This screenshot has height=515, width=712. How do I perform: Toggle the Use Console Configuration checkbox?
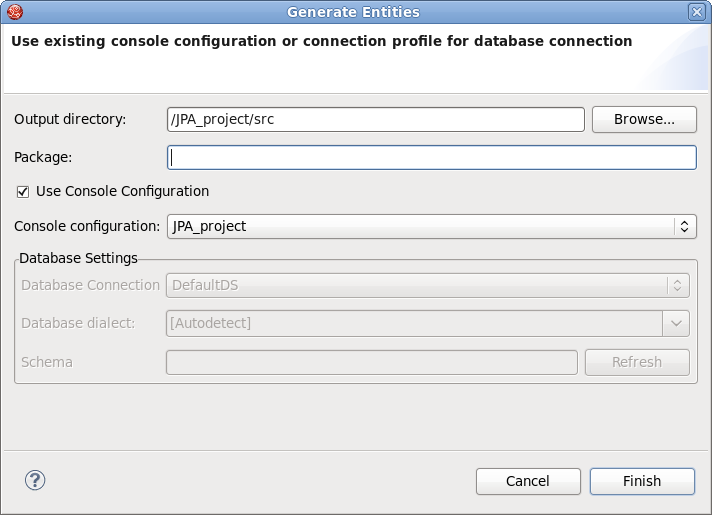[23, 191]
